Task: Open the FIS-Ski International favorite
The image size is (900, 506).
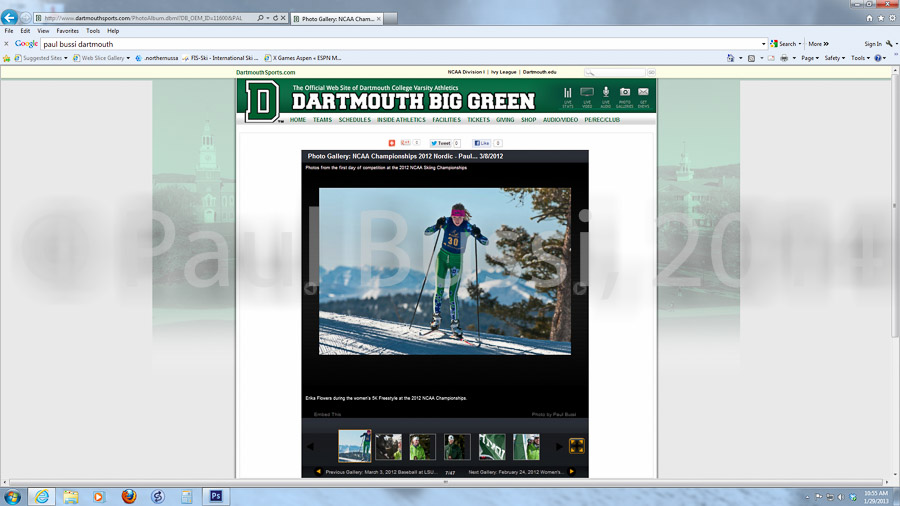Action: coord(220,58)
